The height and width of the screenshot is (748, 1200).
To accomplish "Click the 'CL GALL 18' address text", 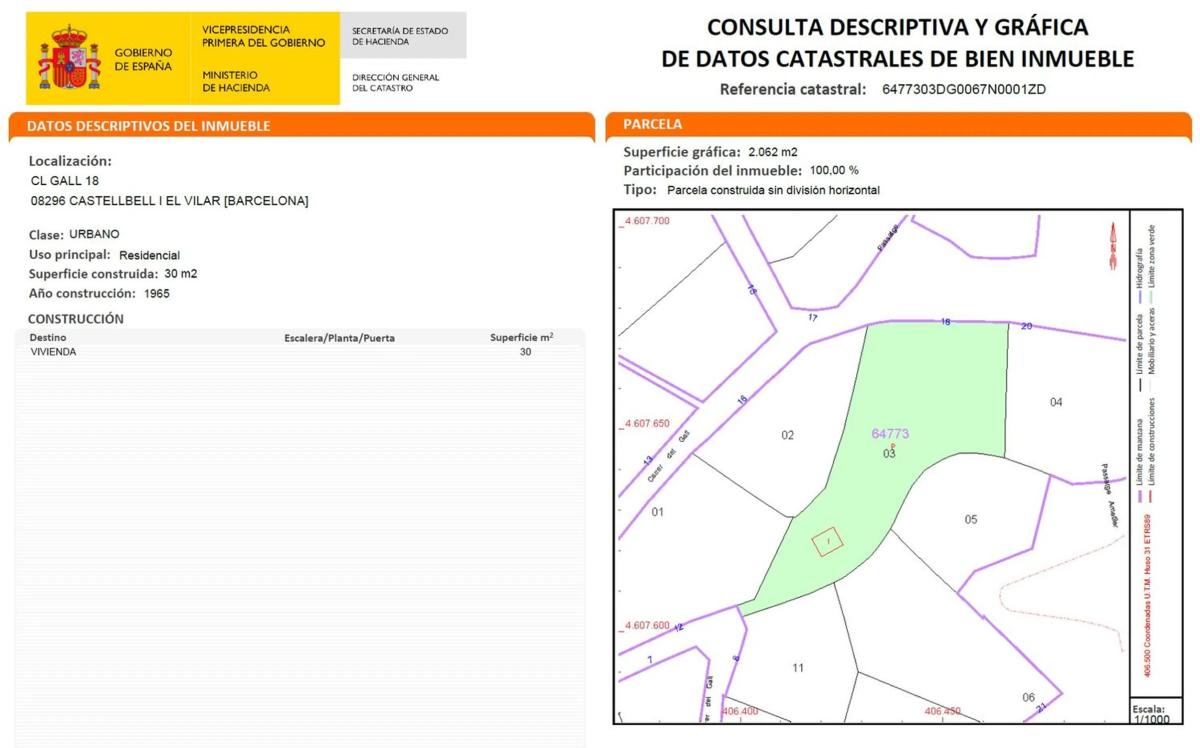I will (x=65, y=181).
